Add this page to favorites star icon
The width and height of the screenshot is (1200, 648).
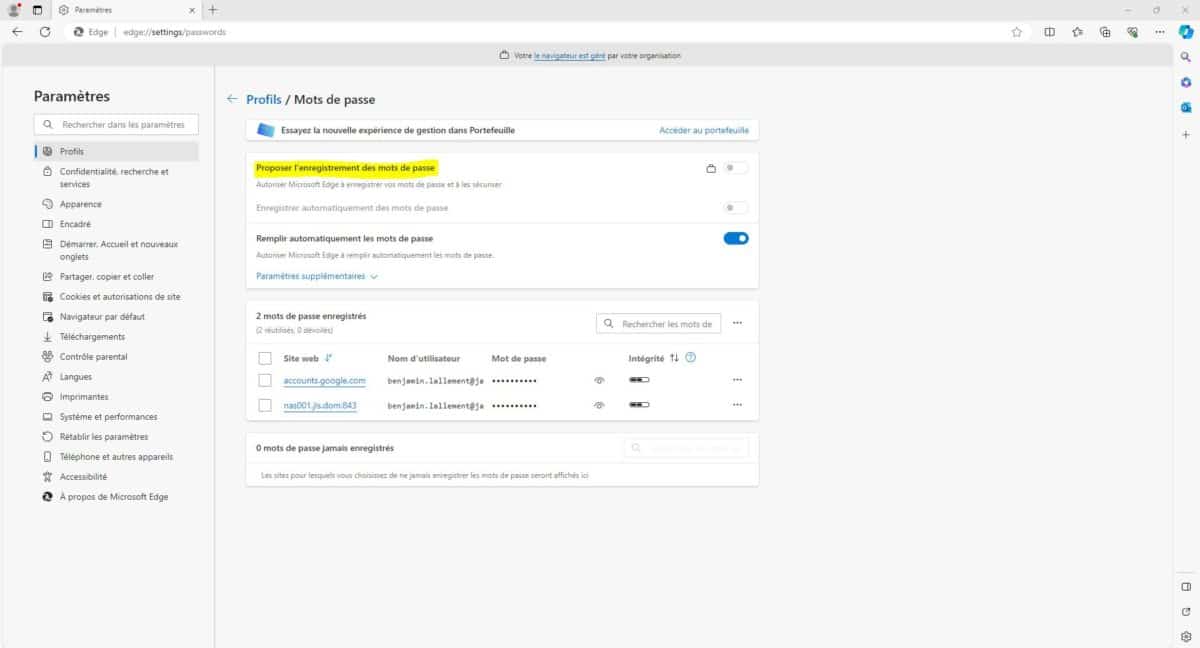[x=1017, y=32]
